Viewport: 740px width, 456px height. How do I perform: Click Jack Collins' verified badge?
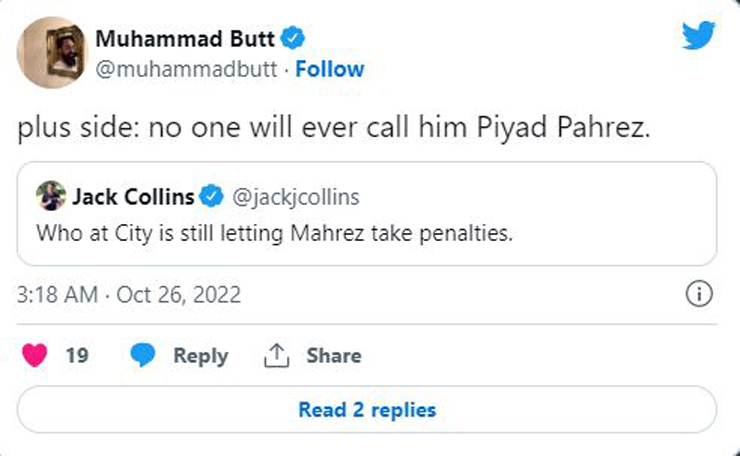(x=212, y=197)
